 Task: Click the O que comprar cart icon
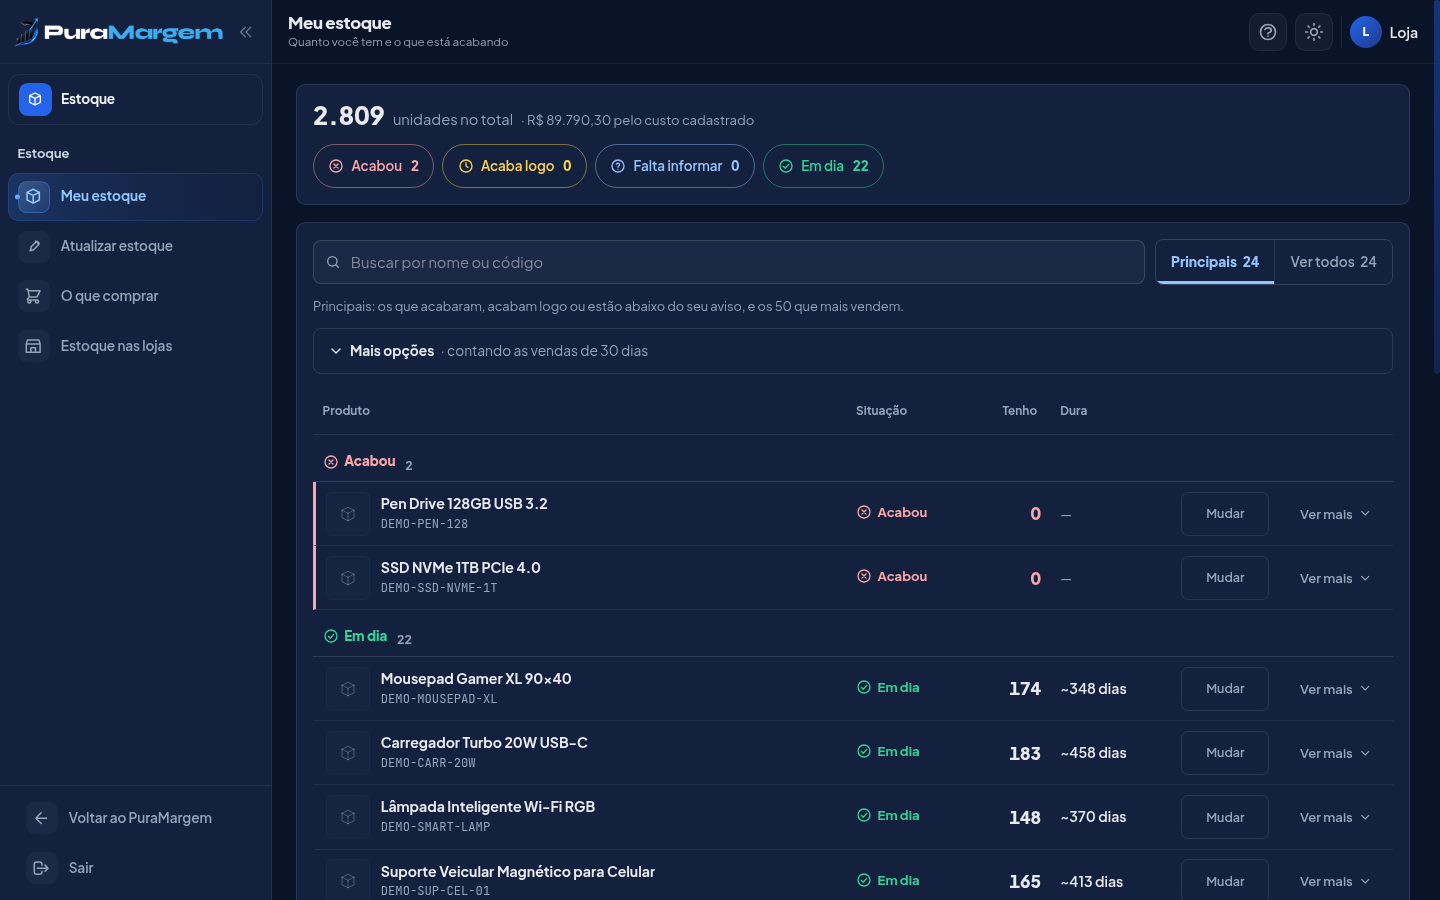coord(34,296)
